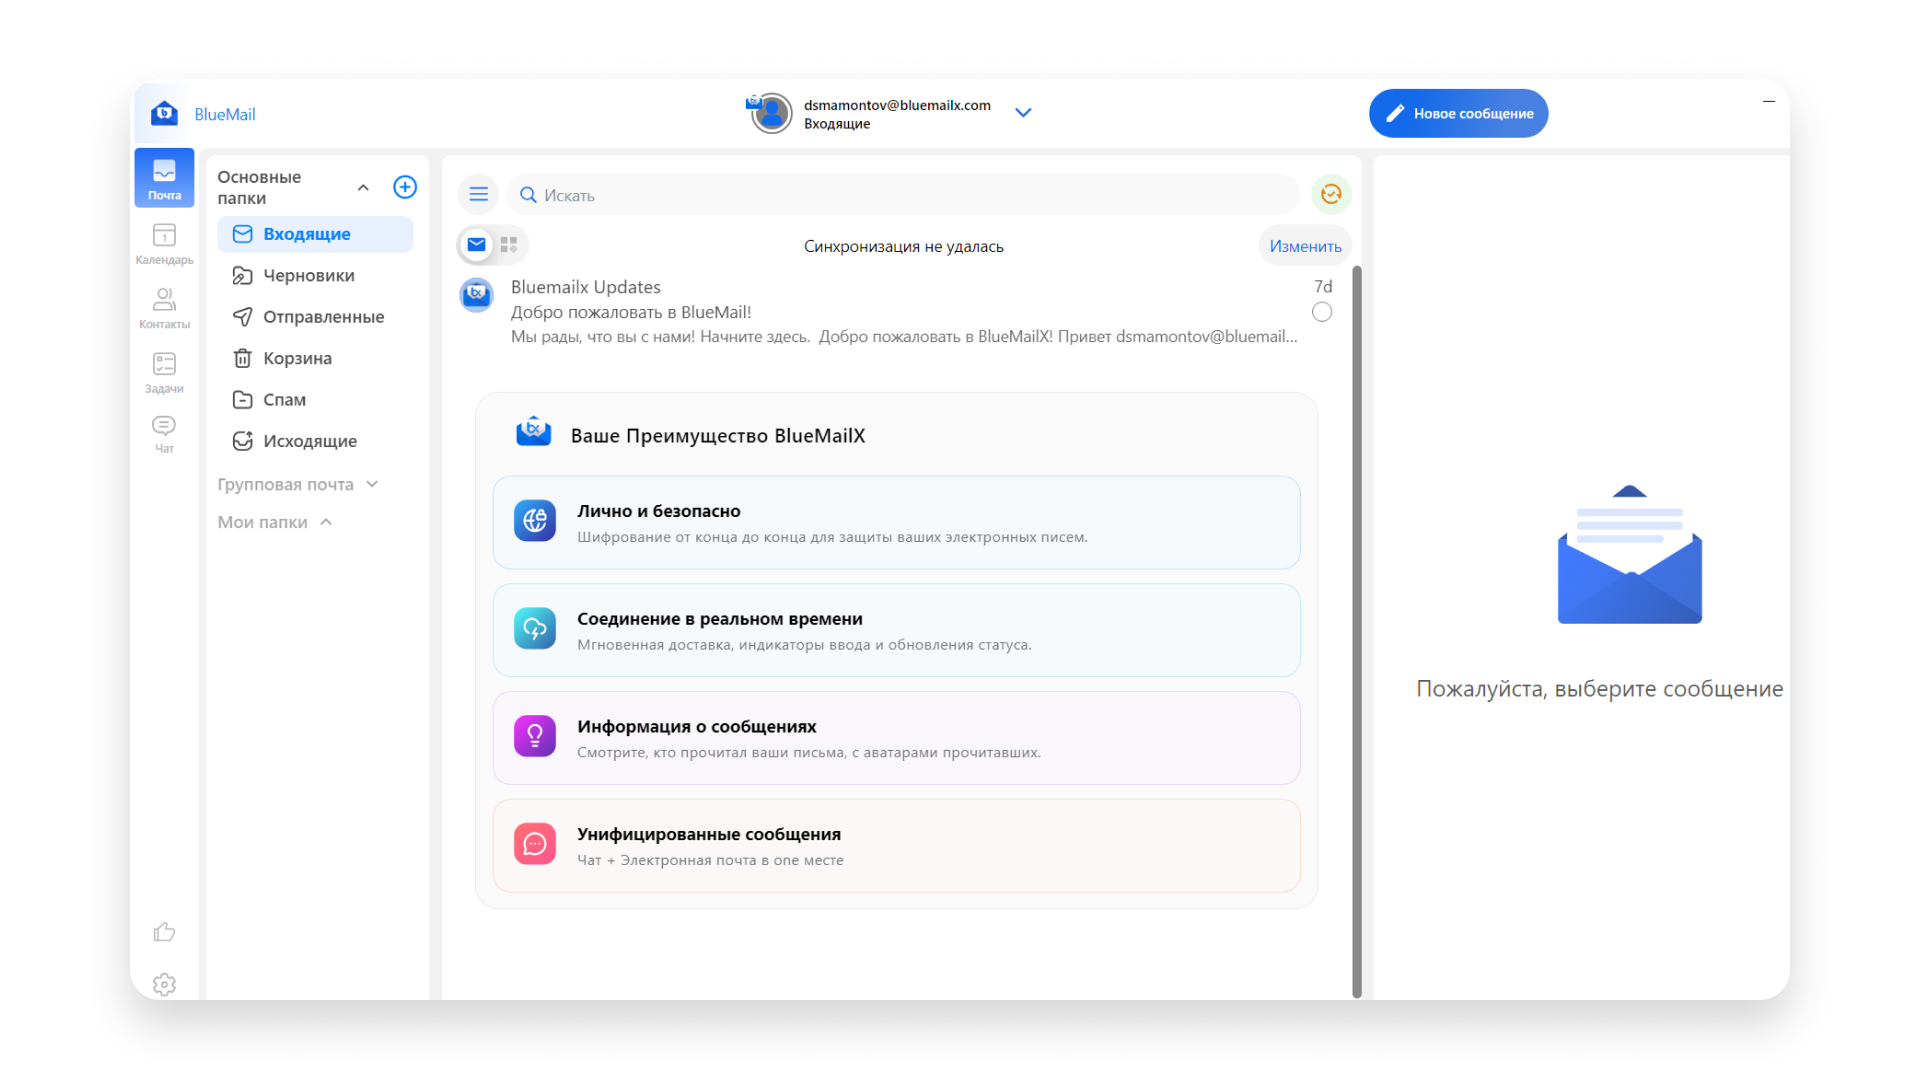Image resolution: width=1920 pixels, height=1080 pixels.
Task: Click the search magnifier icon
Action: pos(528,195)
